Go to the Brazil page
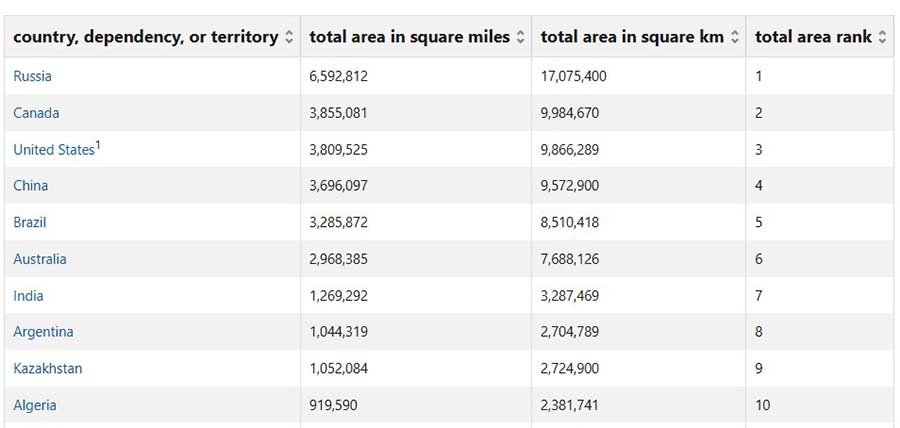The image size is (900, 428). pyautogui.click(x=30, y=222)
